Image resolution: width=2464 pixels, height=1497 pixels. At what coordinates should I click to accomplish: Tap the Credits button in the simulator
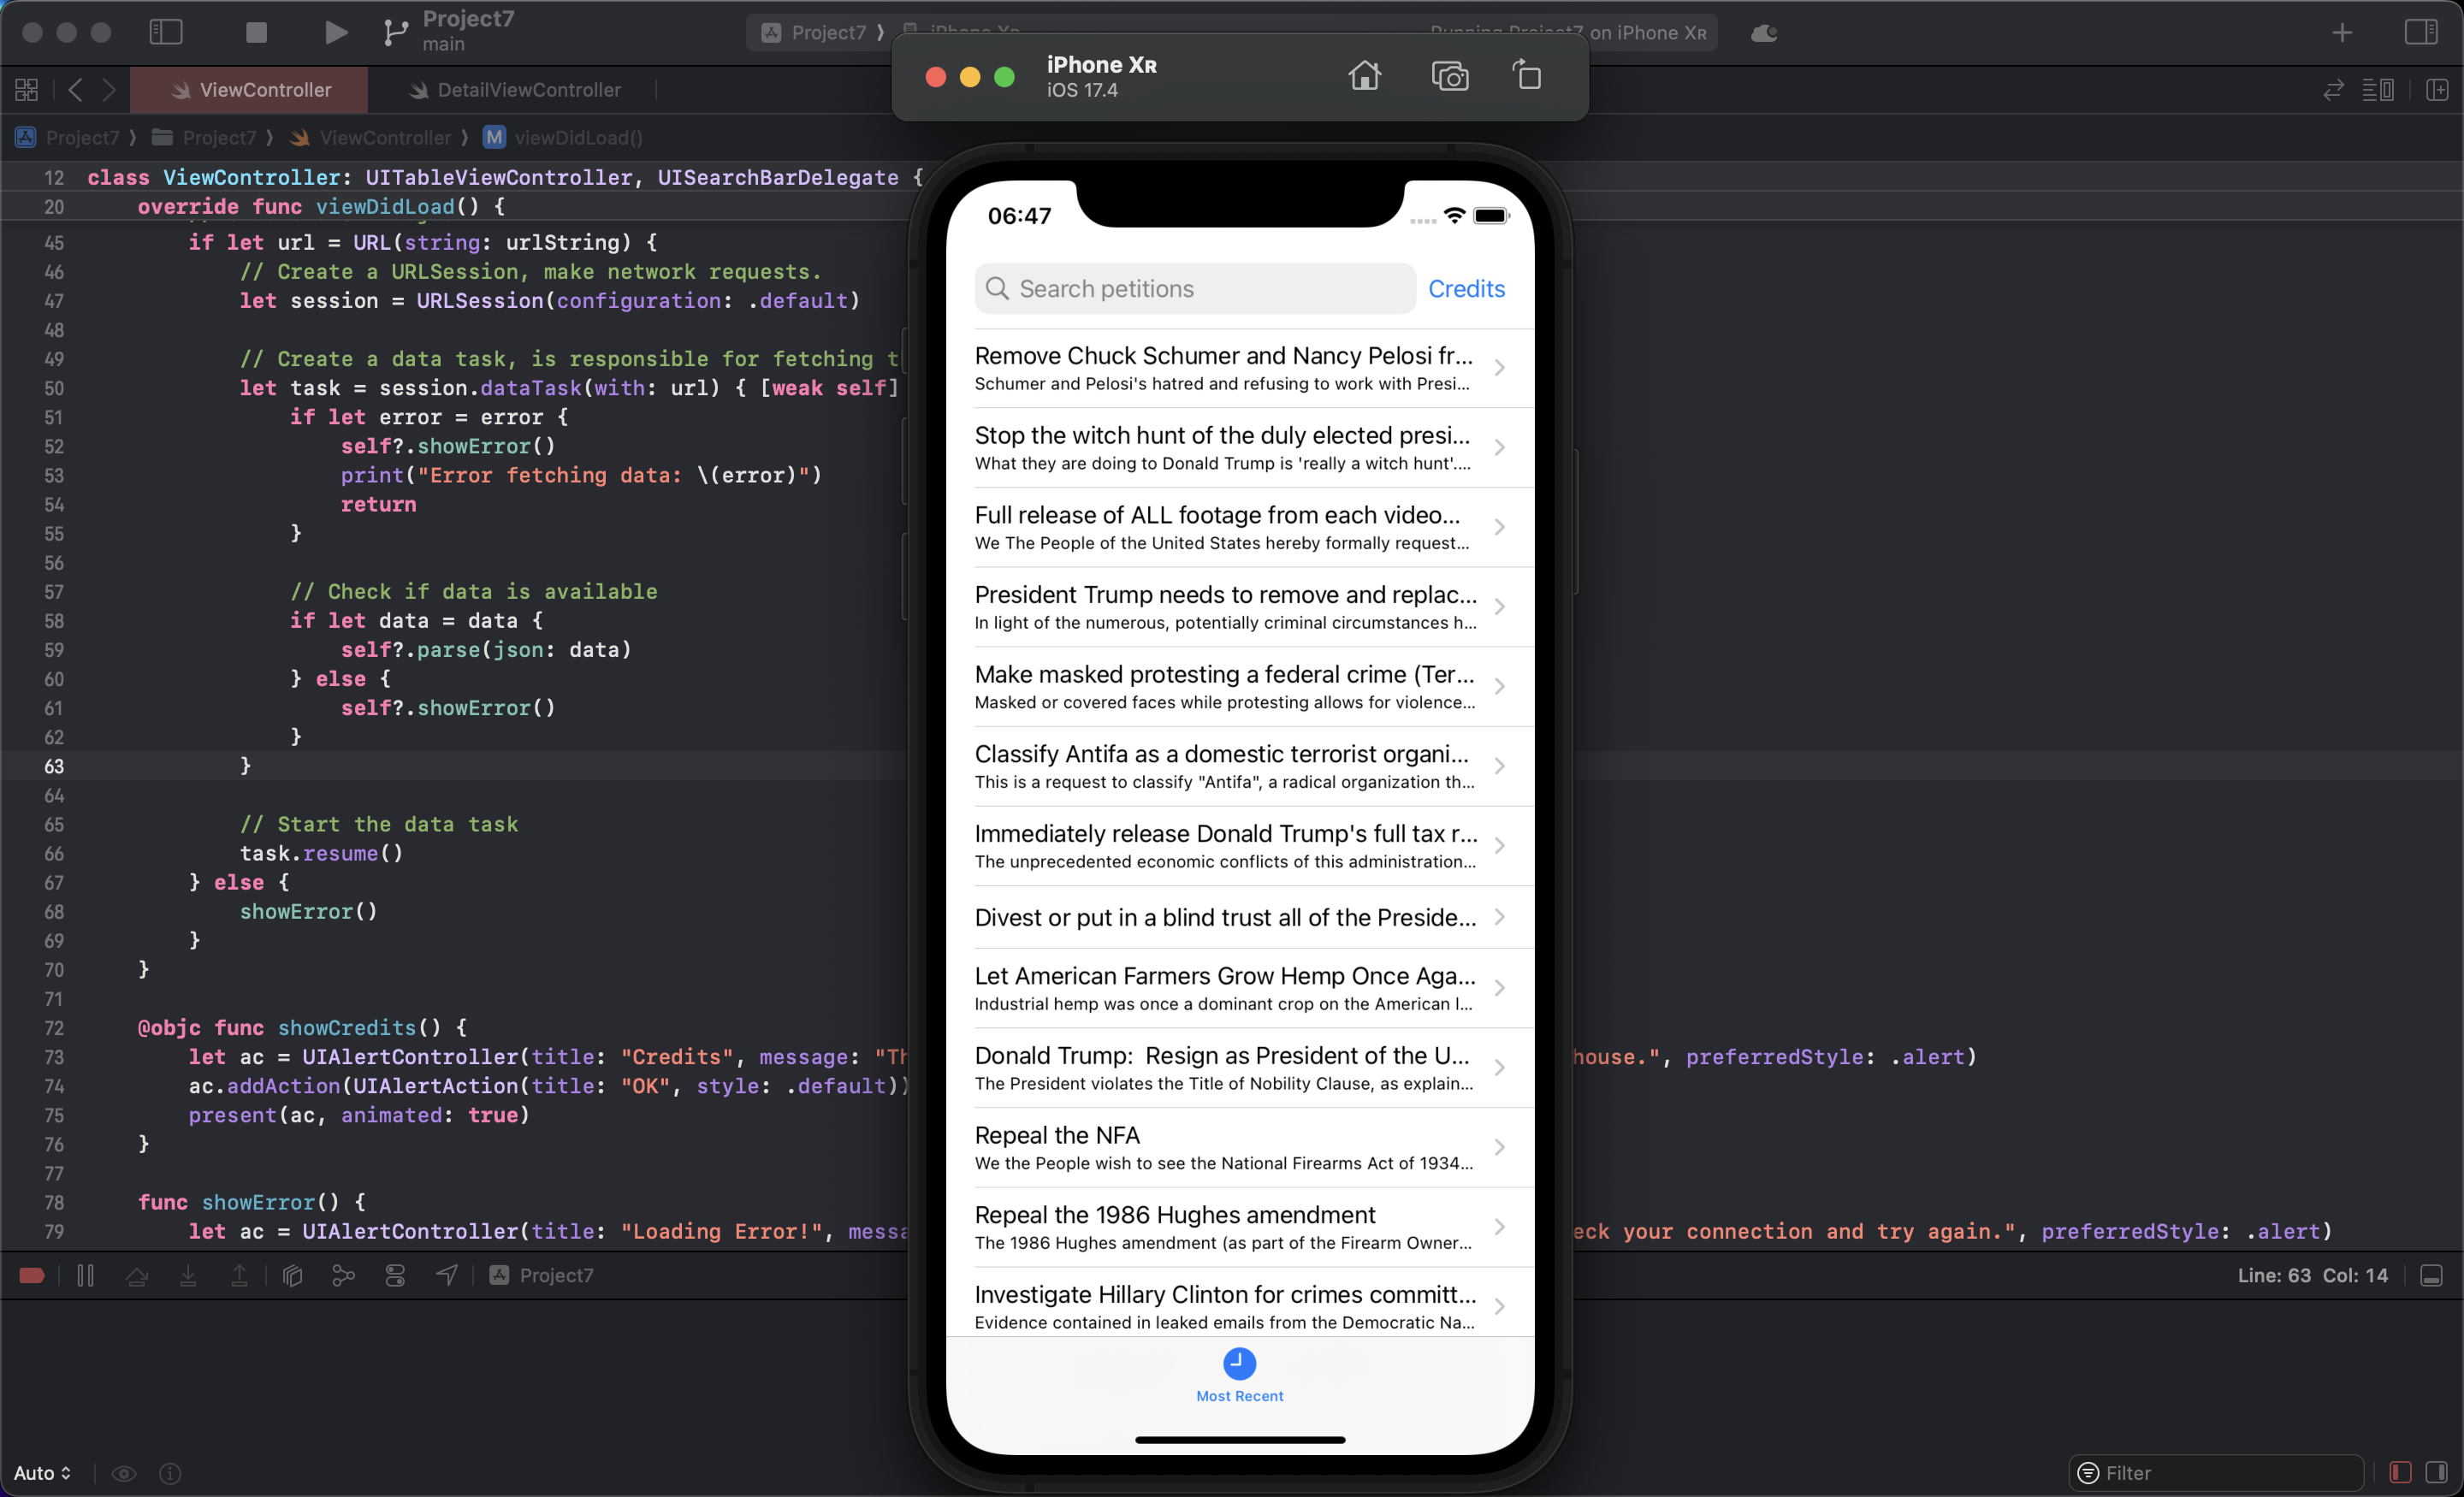point(1465,289)
